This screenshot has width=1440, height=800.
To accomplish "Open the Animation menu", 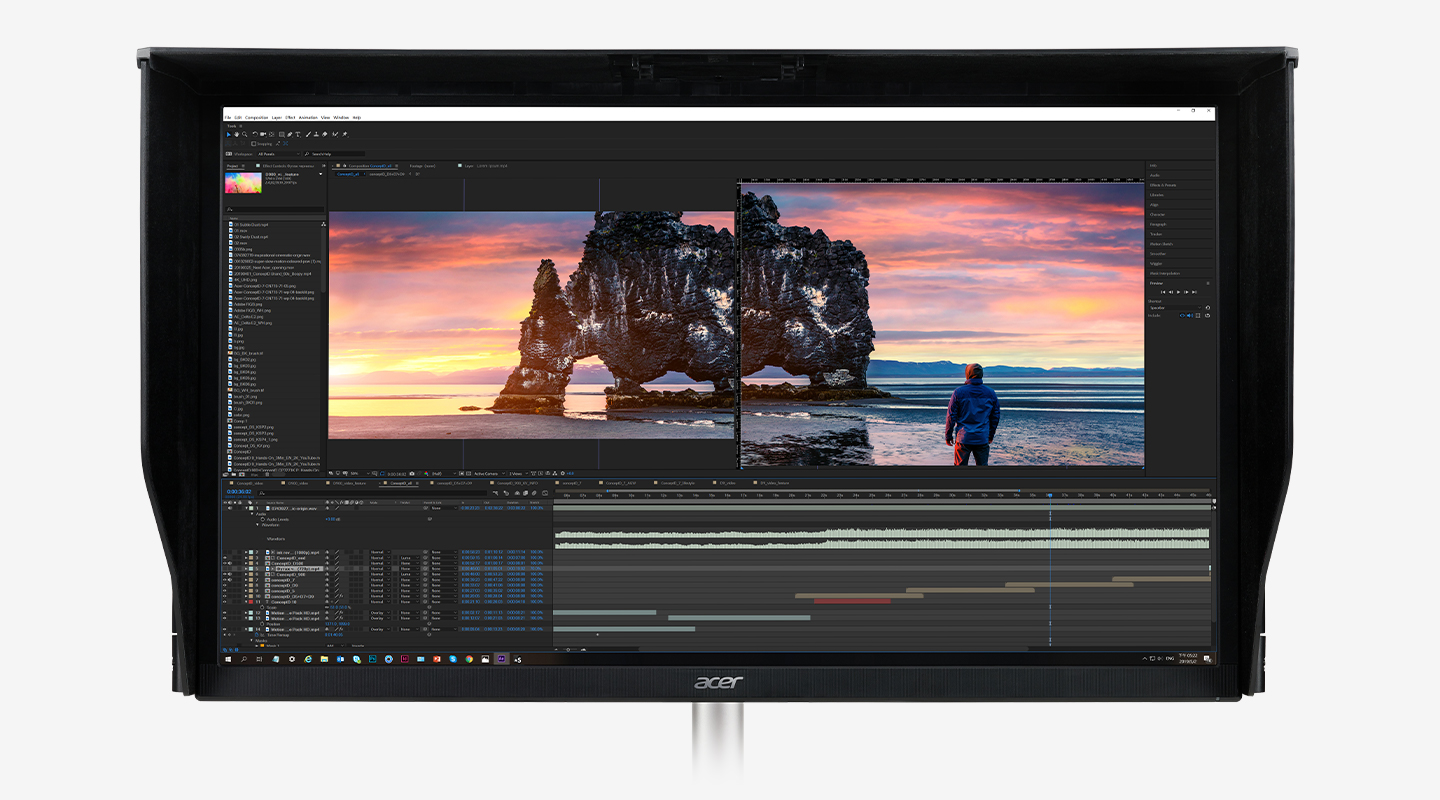I will pyautogui.click(x=308, y=117).
